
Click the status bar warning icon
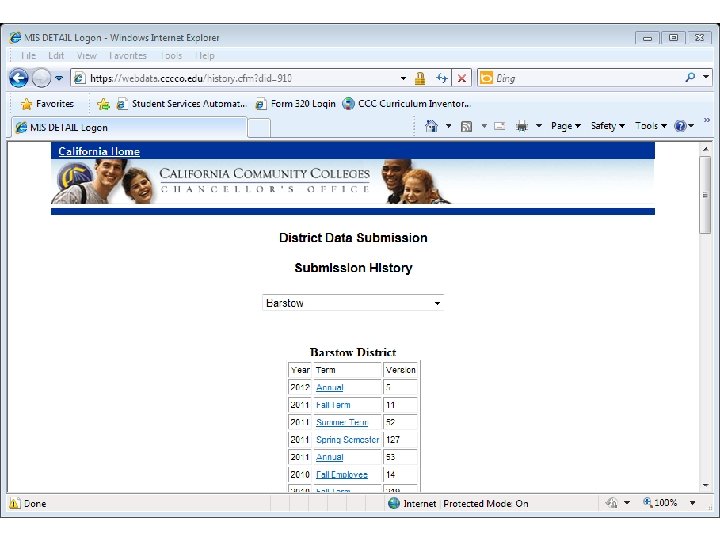(x=15, y=503)
